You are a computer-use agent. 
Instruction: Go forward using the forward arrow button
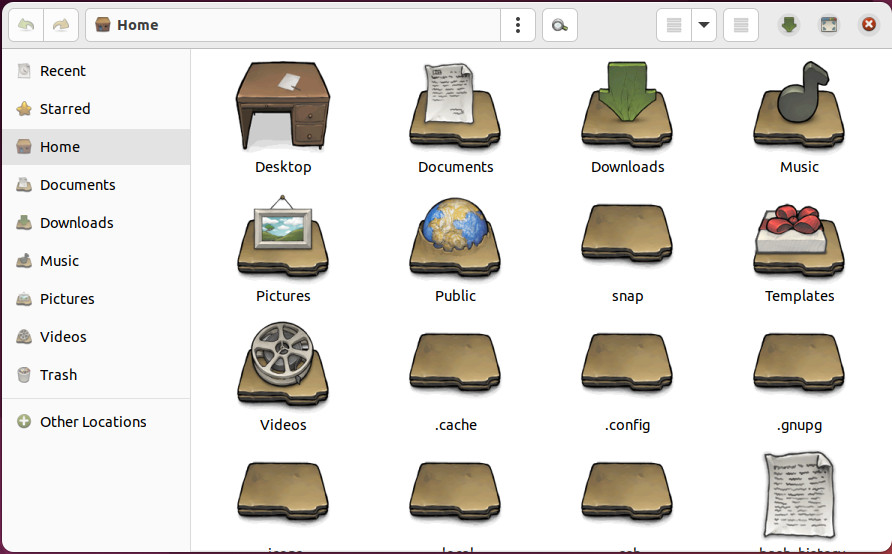click(61, 25)
